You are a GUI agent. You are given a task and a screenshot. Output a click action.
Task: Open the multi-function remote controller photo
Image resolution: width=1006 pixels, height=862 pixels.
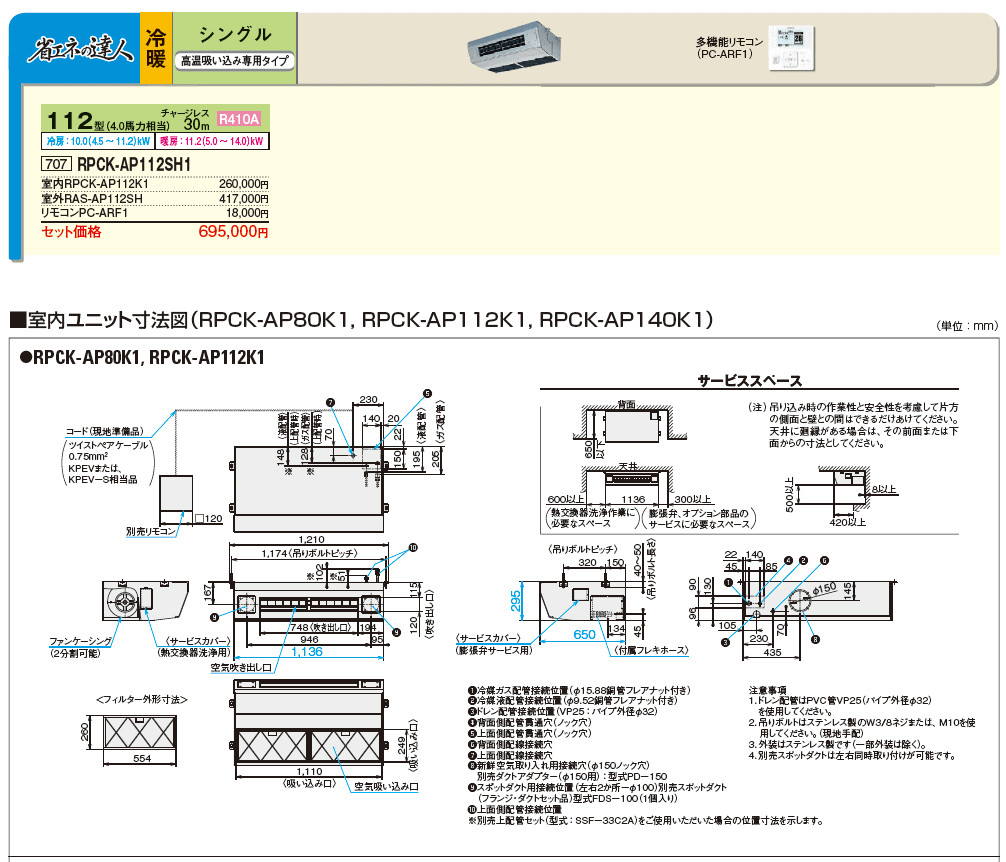(x=792, y=48)
